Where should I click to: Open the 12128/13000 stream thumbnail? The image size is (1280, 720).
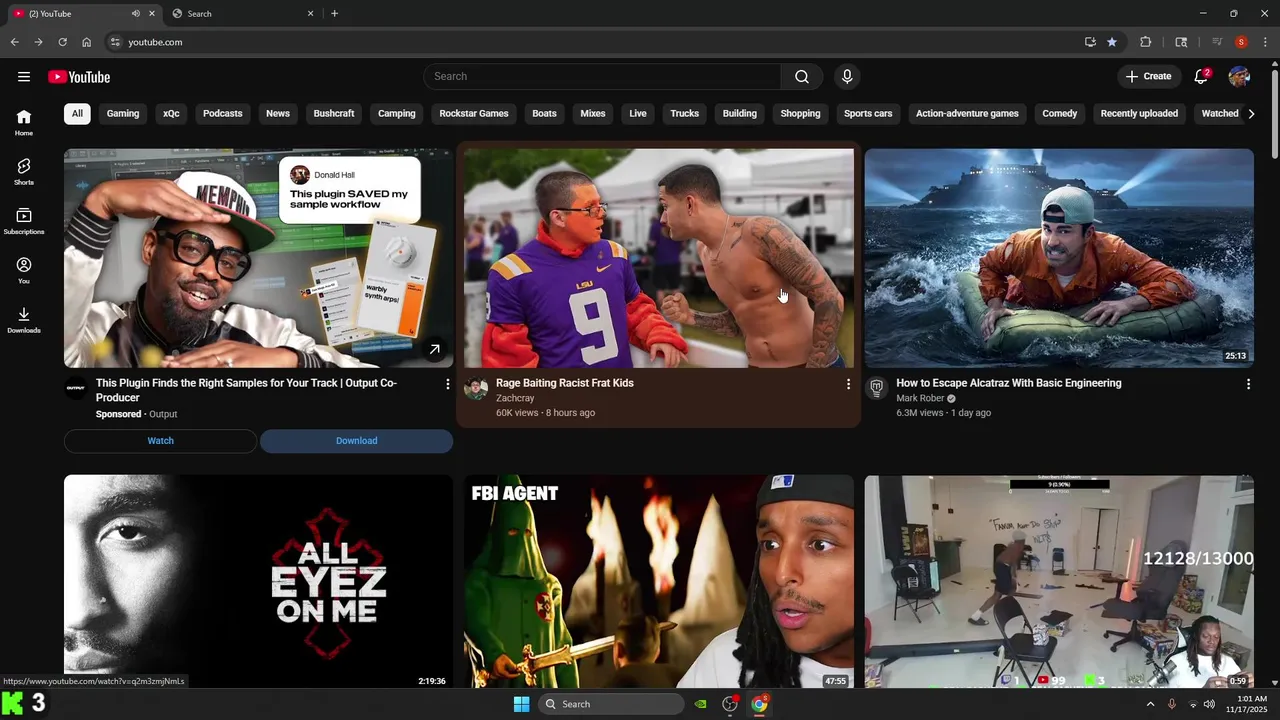pos(1059,582)
